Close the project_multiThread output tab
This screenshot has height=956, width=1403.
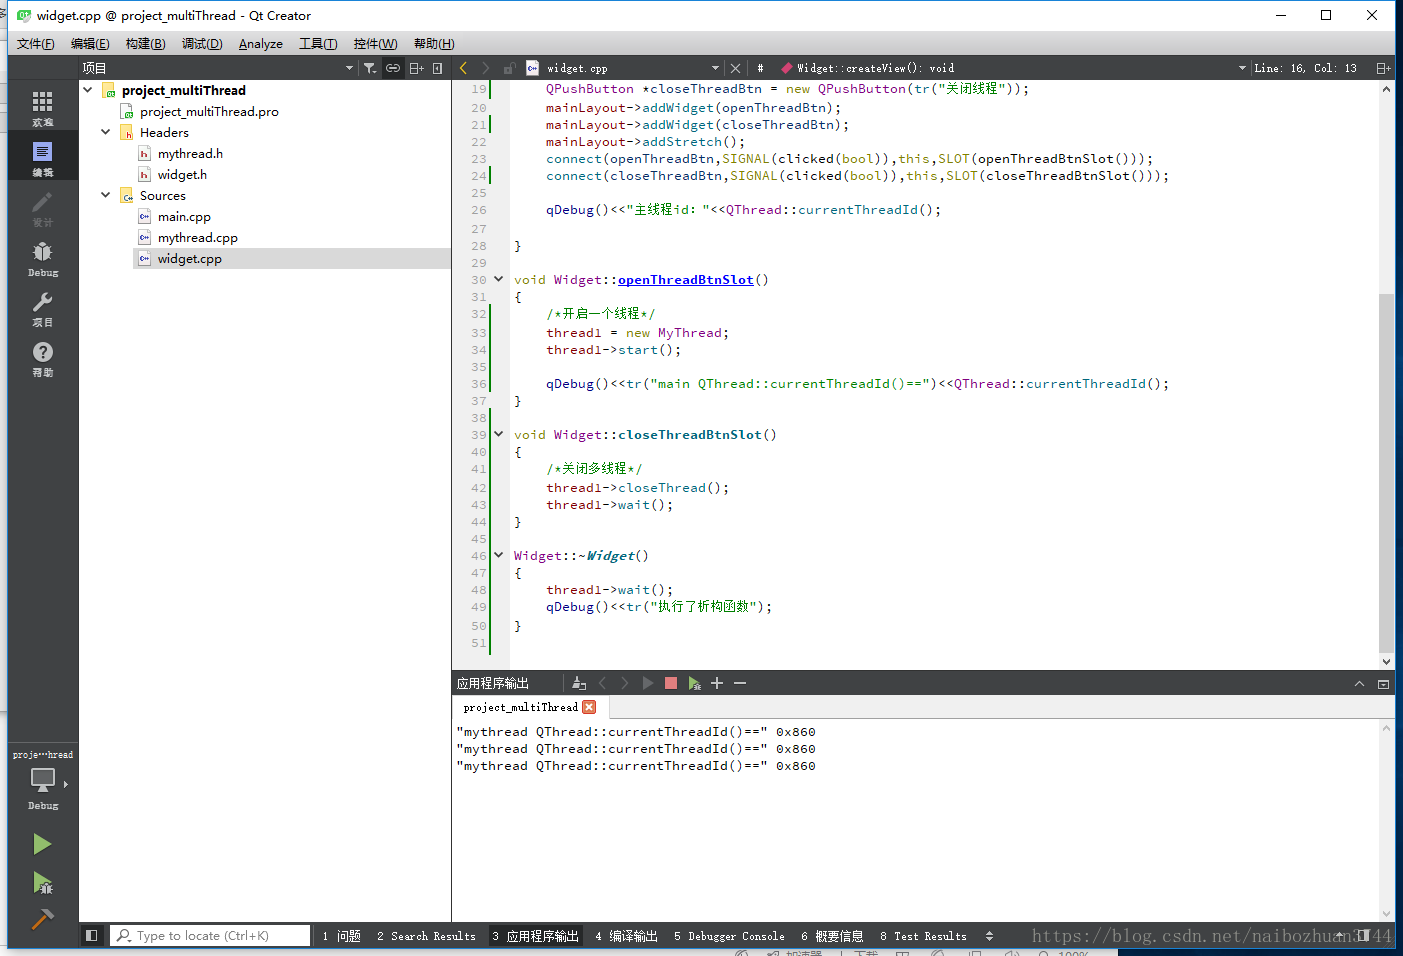[589, 707]
